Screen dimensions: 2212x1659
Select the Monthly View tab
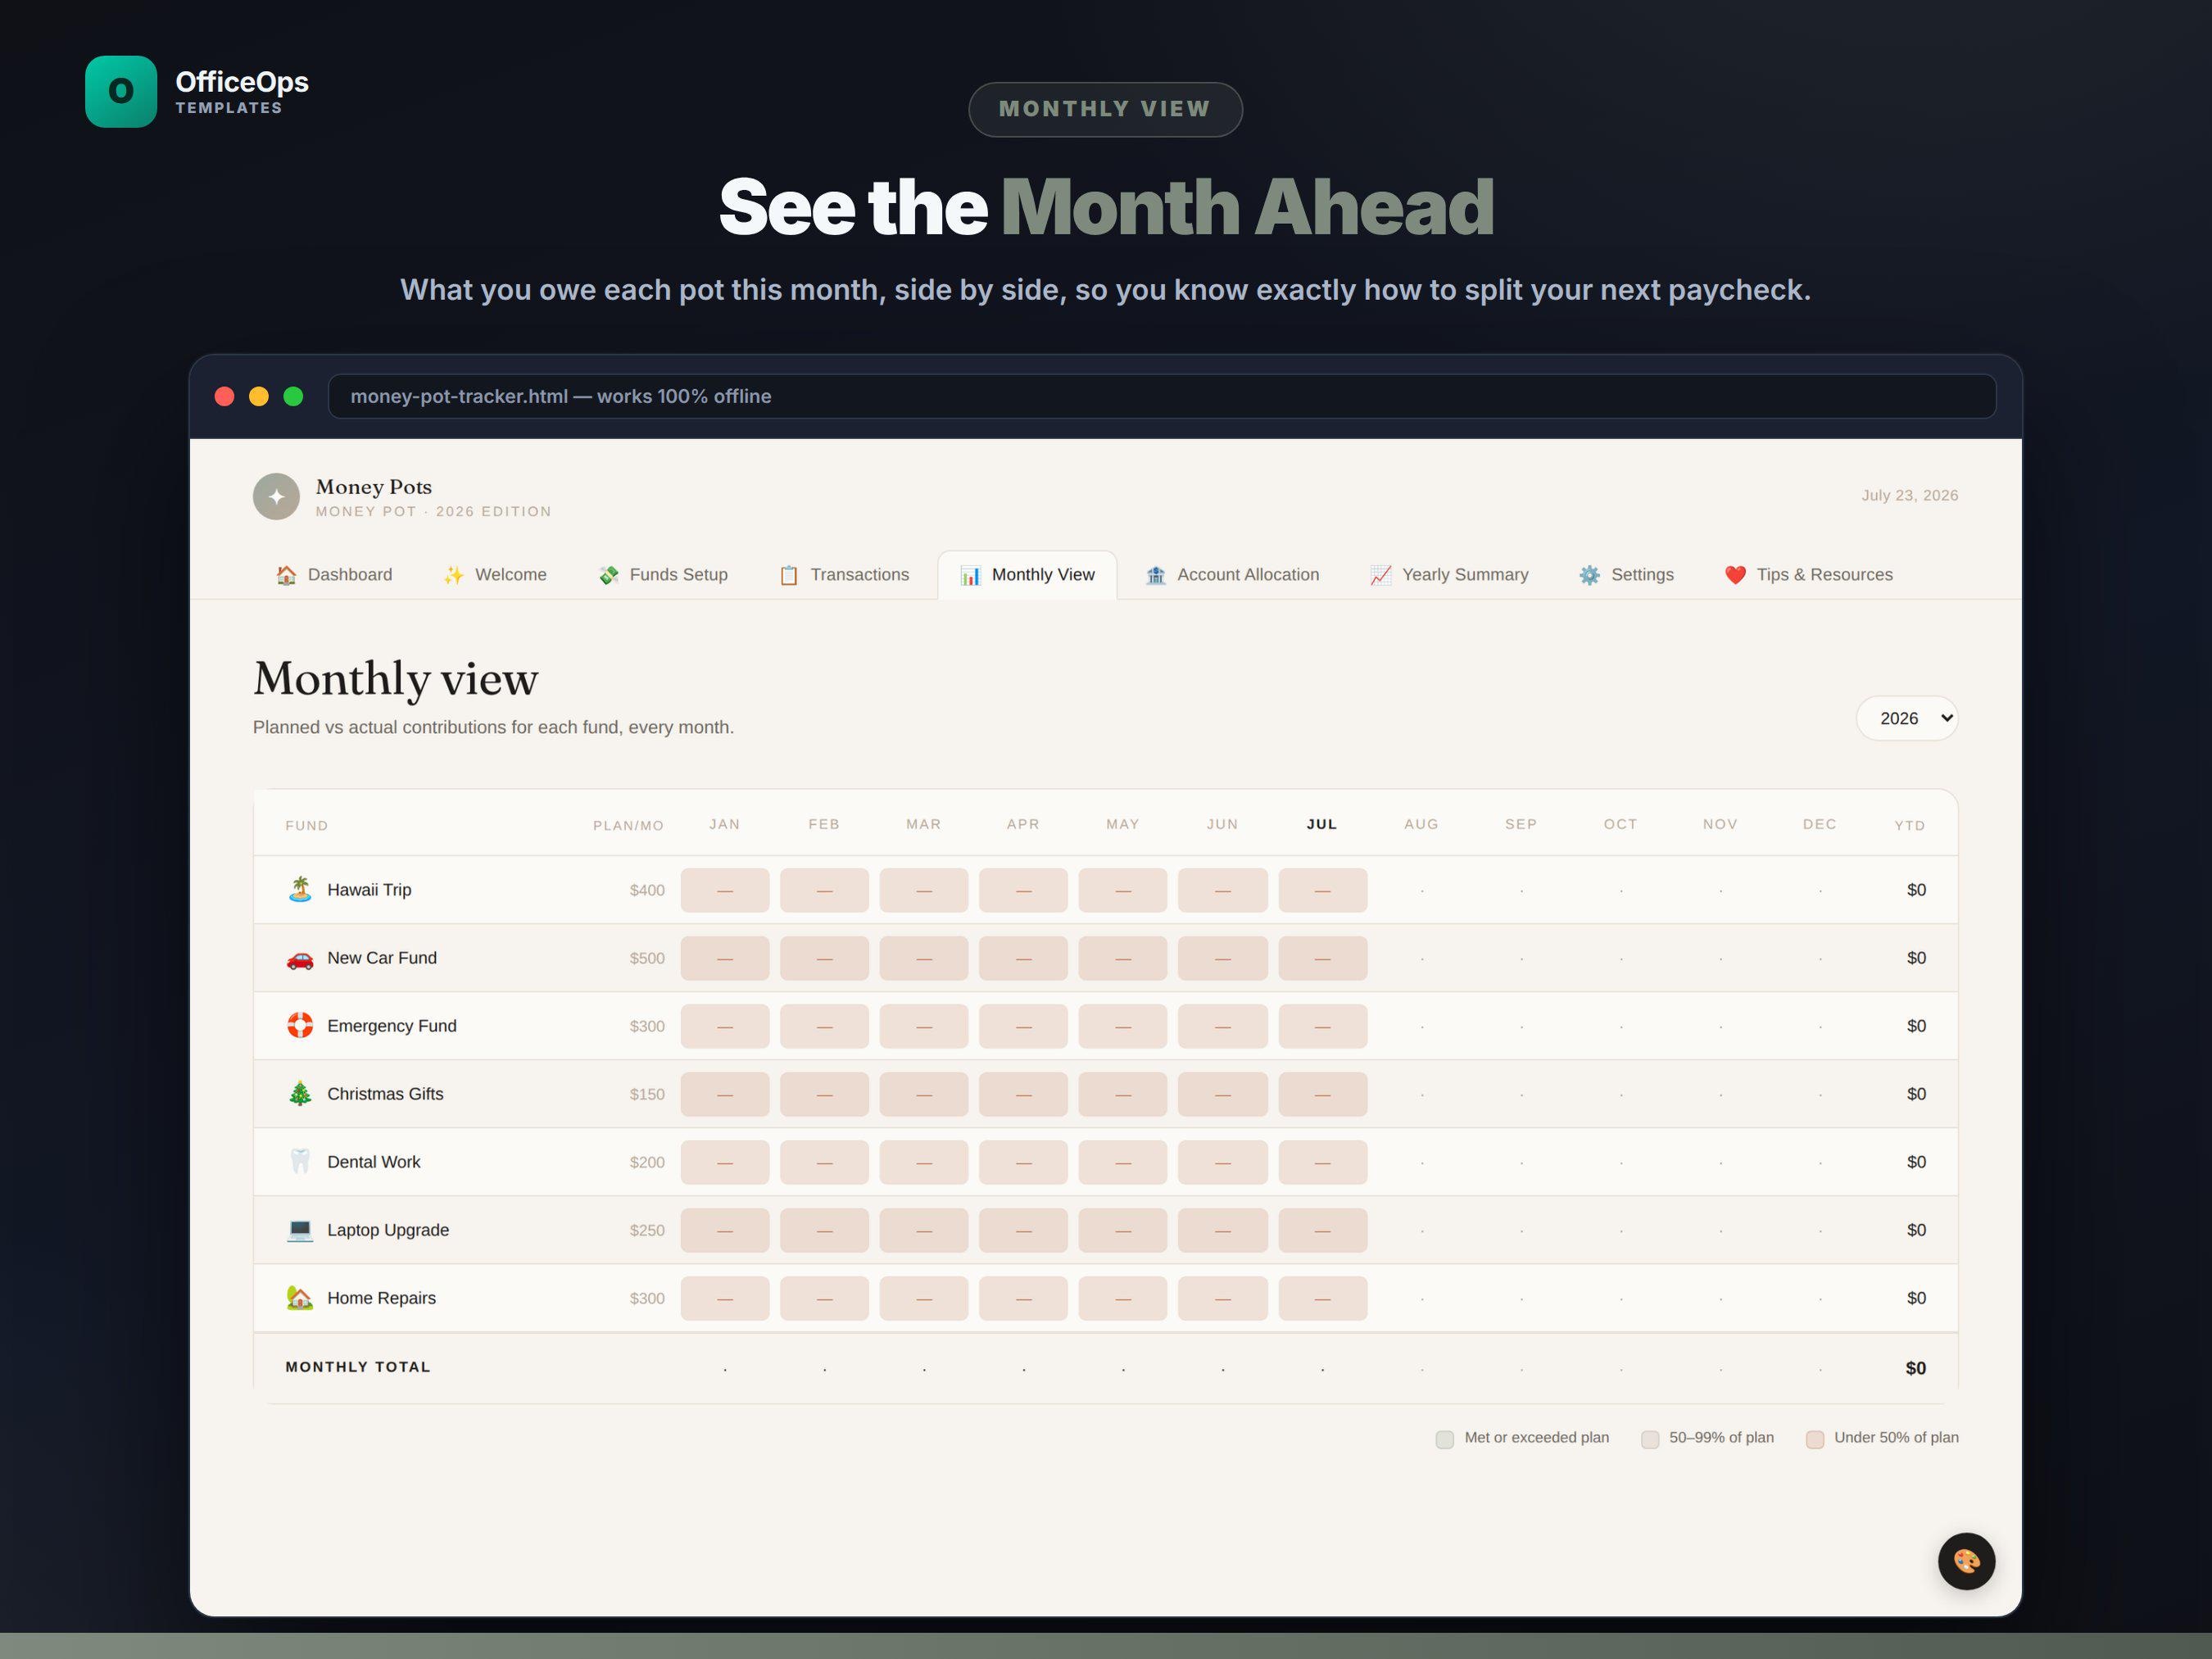[1027, 575]
